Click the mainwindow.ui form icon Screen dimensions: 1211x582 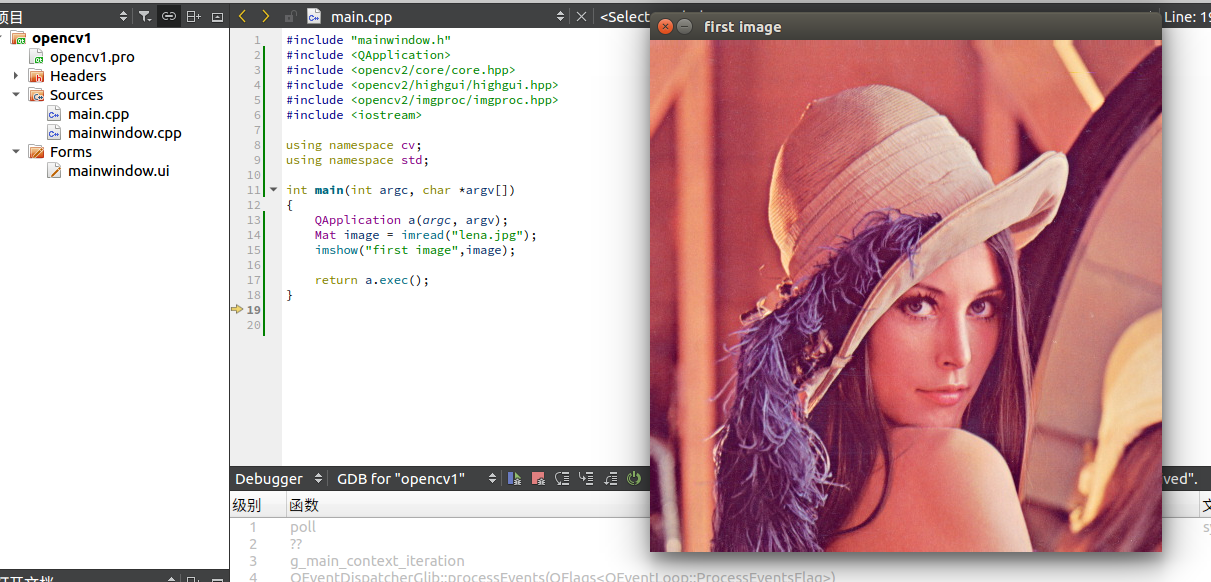[x=55, y=171]
